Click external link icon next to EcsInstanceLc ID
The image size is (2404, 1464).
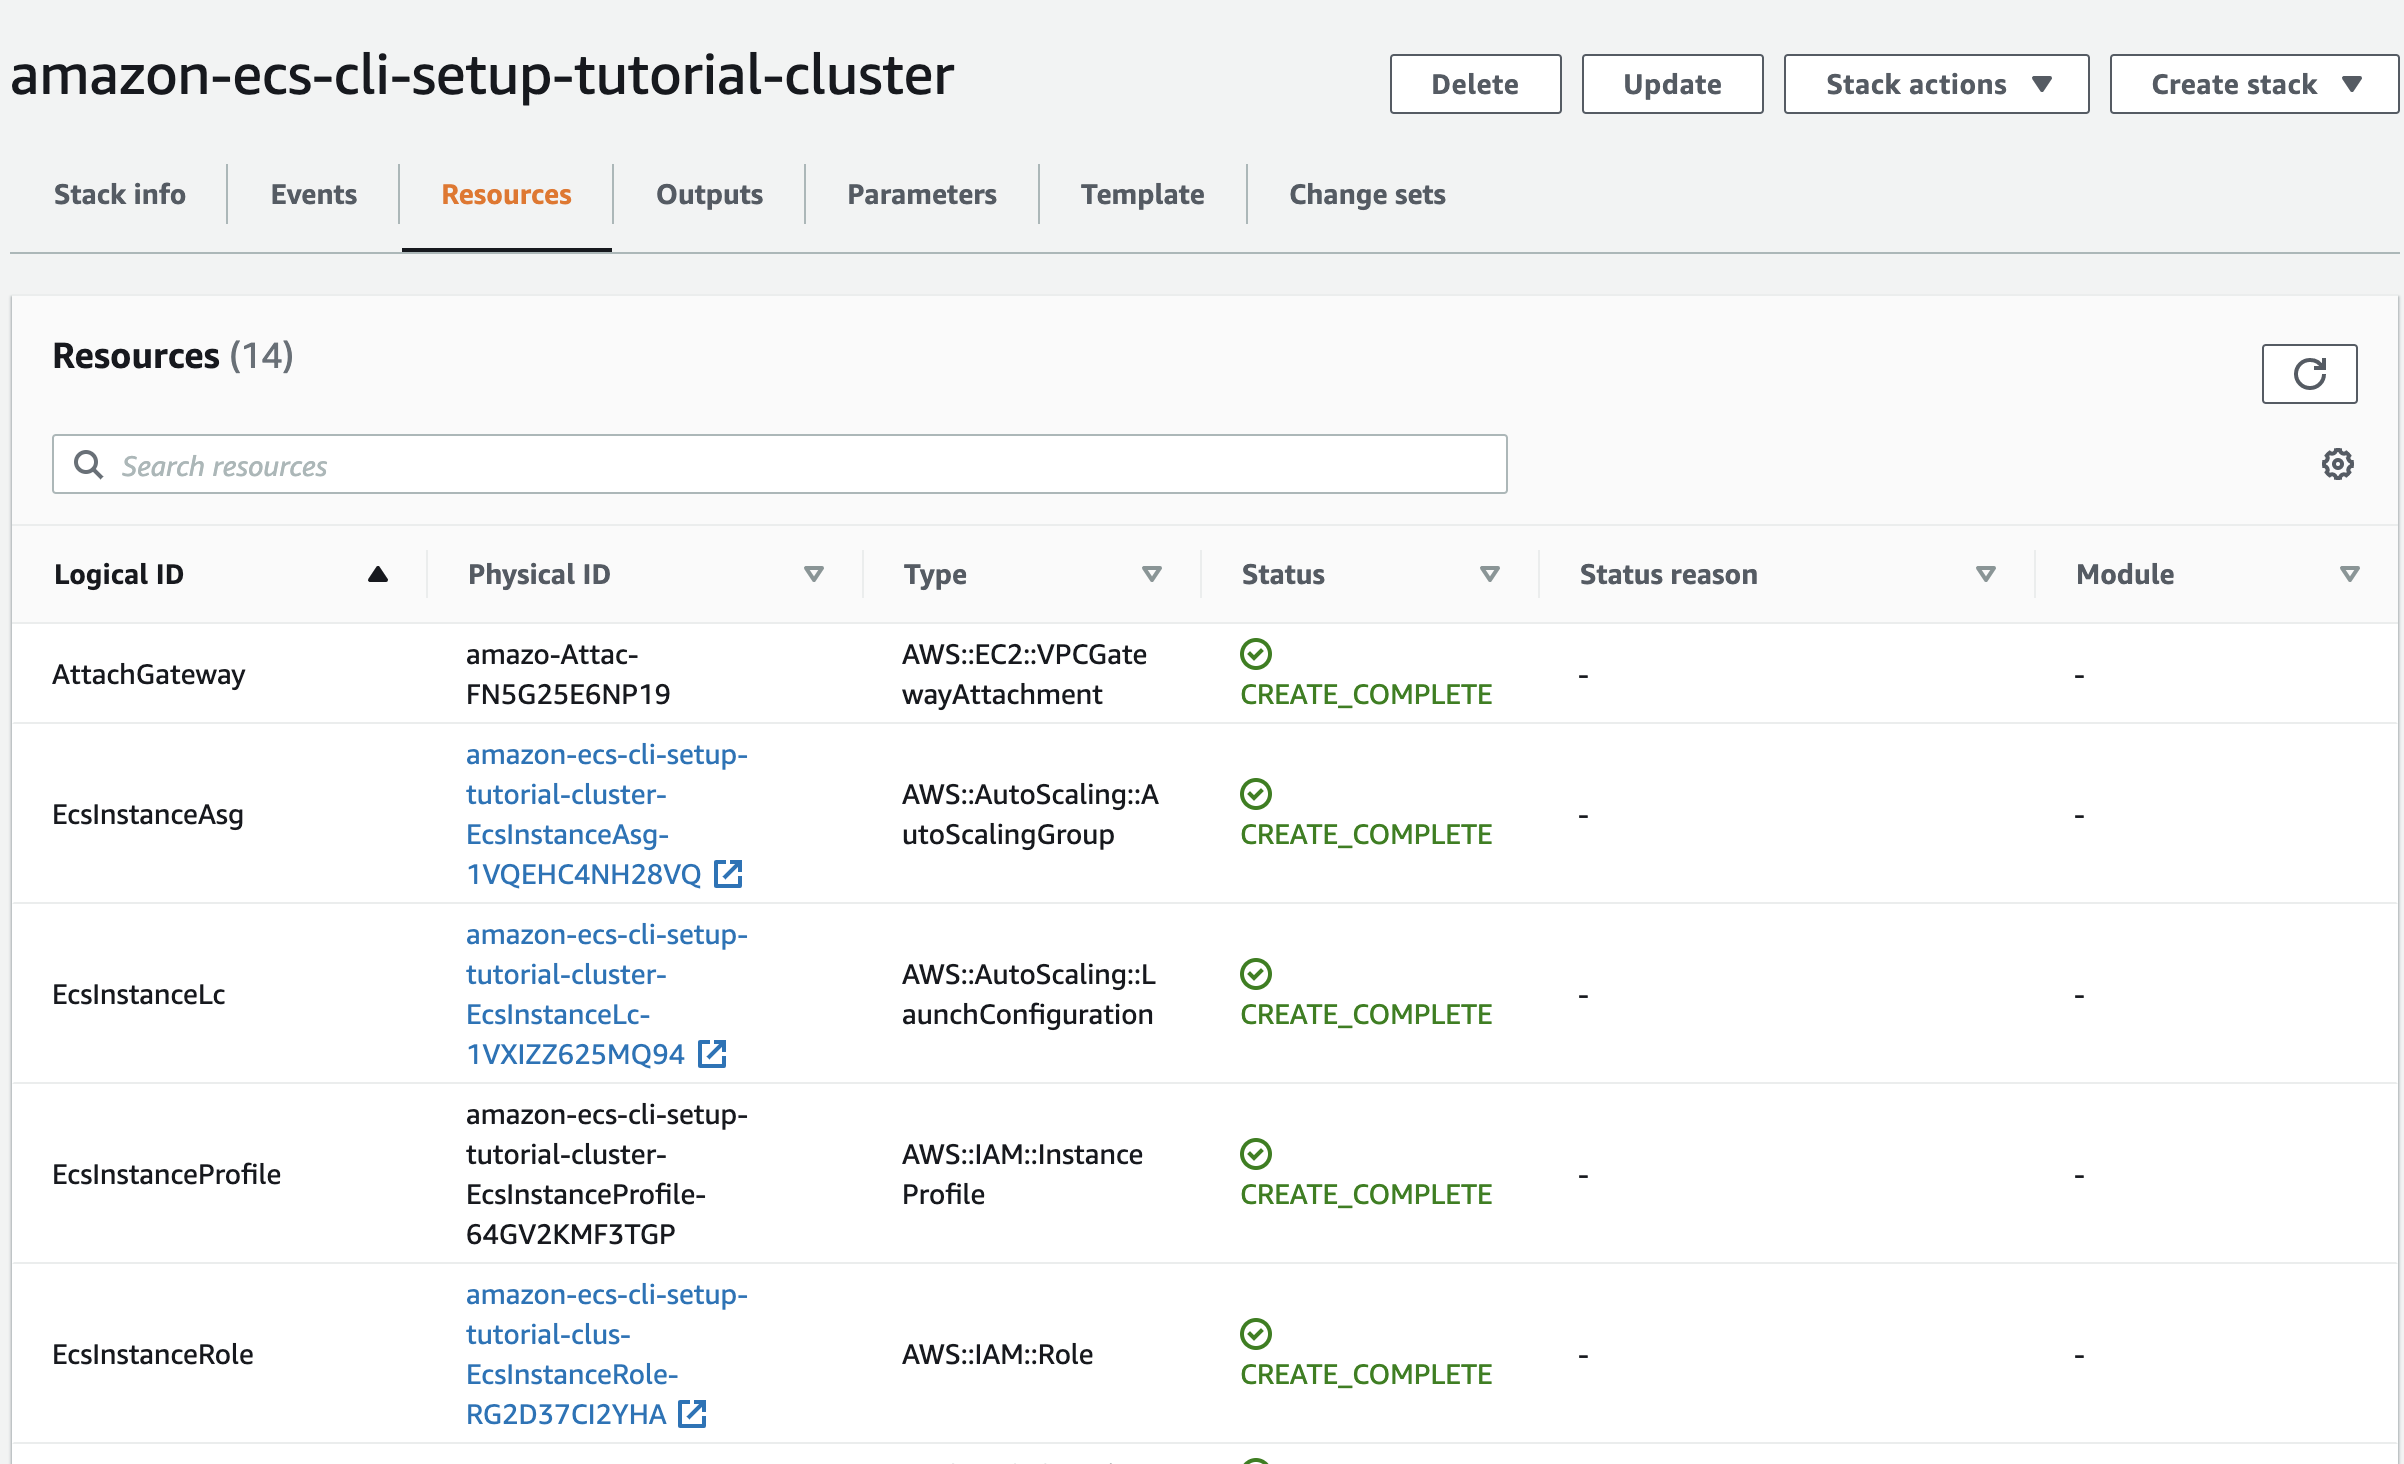[712, 1054]
